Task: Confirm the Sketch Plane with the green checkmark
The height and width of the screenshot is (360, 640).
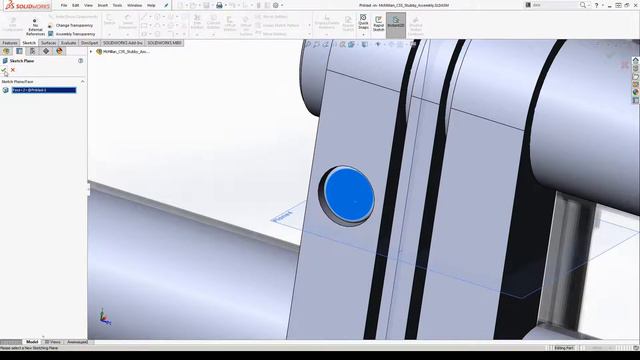Action: tap(4, 70)
